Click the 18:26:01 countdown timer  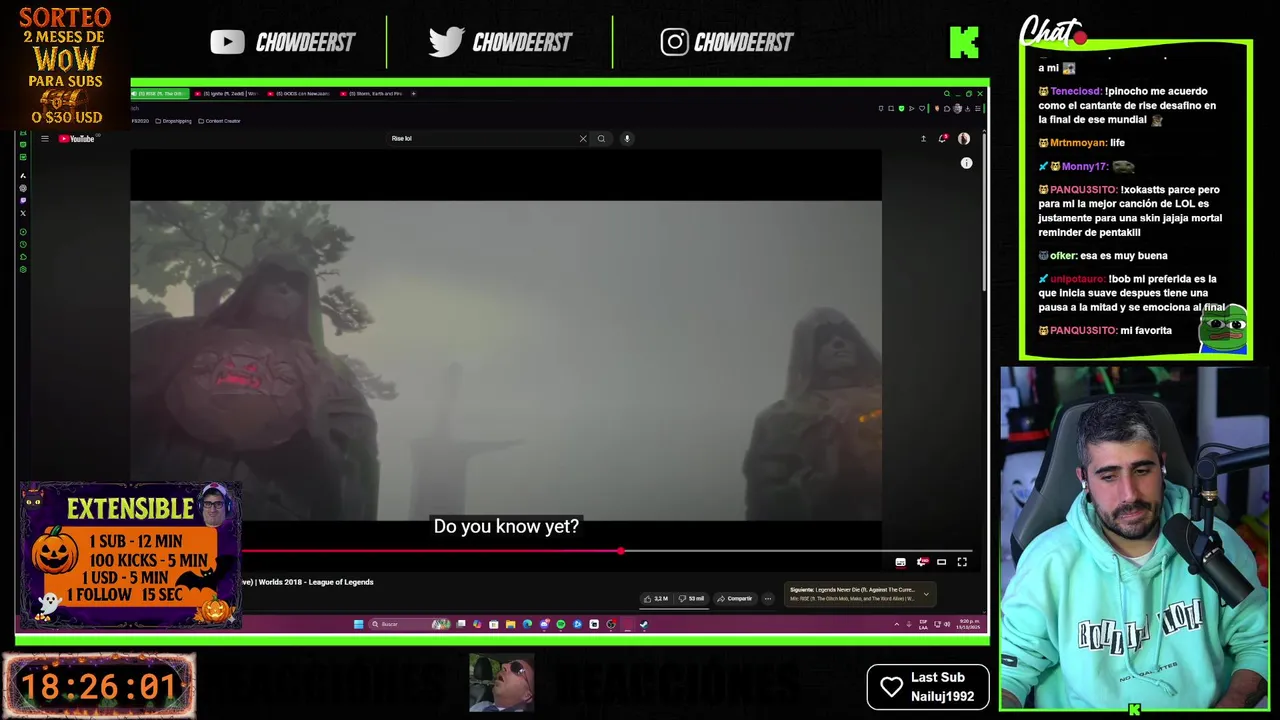coord(99,687)
